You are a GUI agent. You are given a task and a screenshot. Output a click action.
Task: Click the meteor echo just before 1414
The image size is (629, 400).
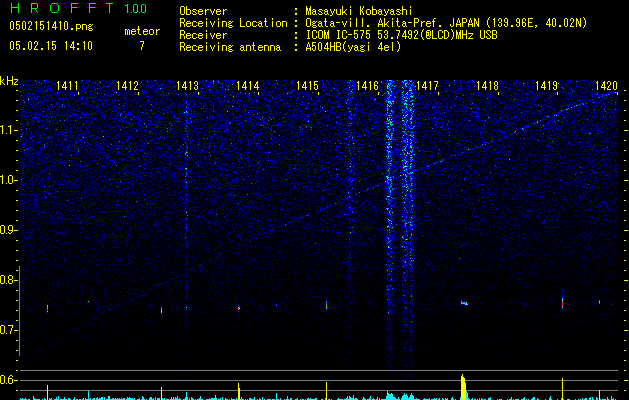[x=239, y=308]
